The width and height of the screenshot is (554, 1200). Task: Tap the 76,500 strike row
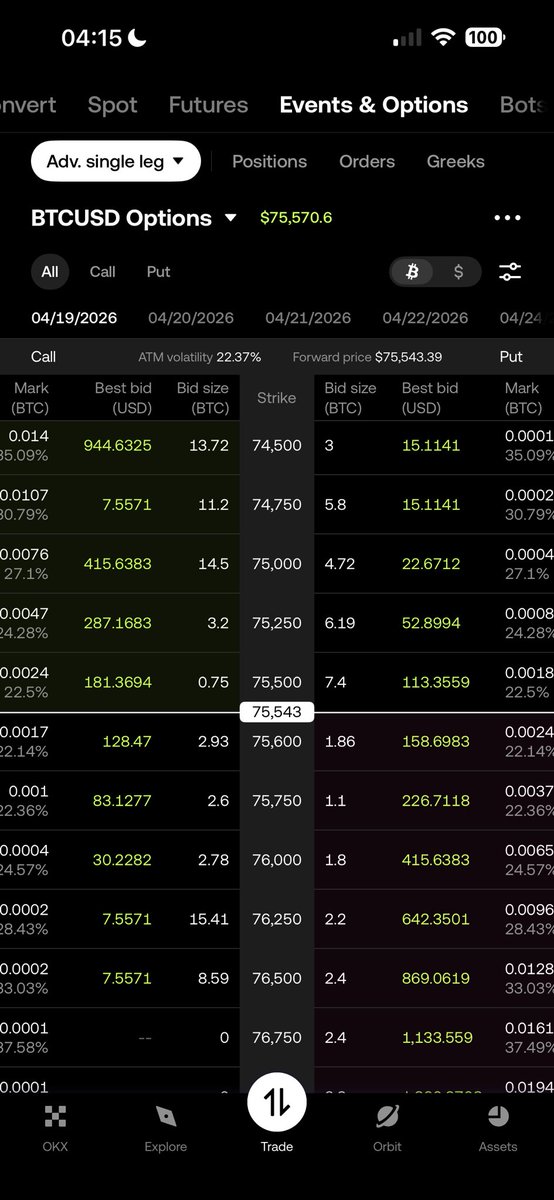coord(277,977)
